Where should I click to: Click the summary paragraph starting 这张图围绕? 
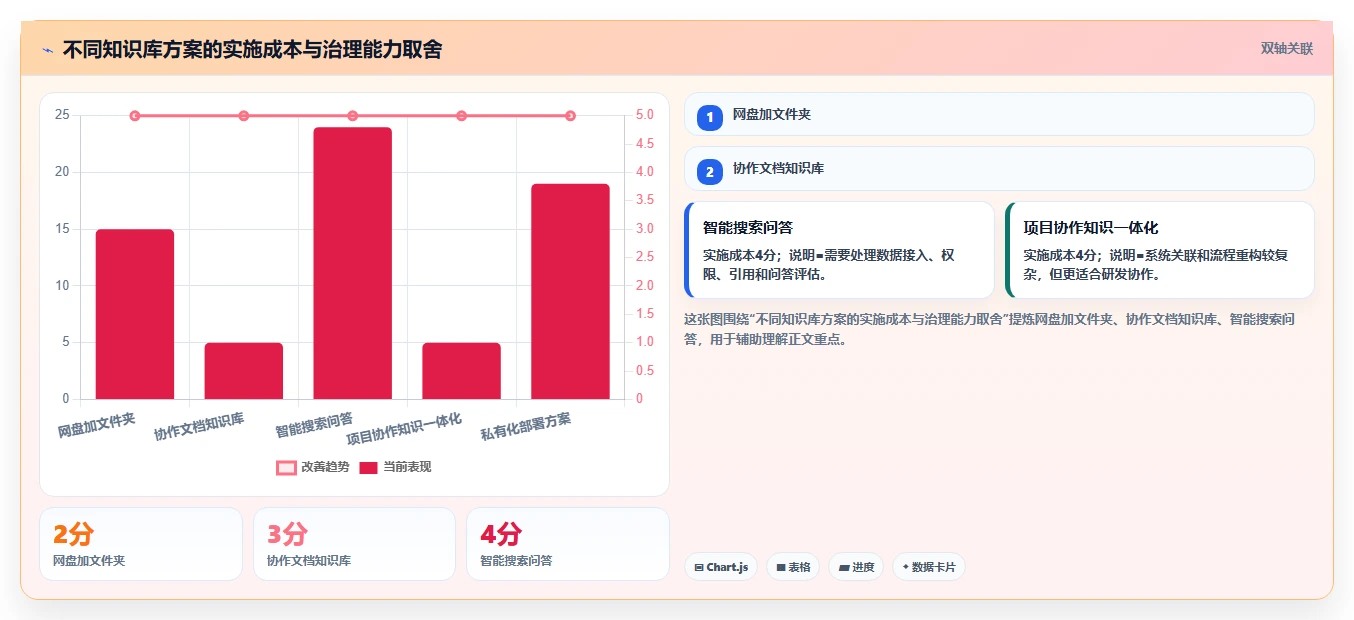point(990,329)
